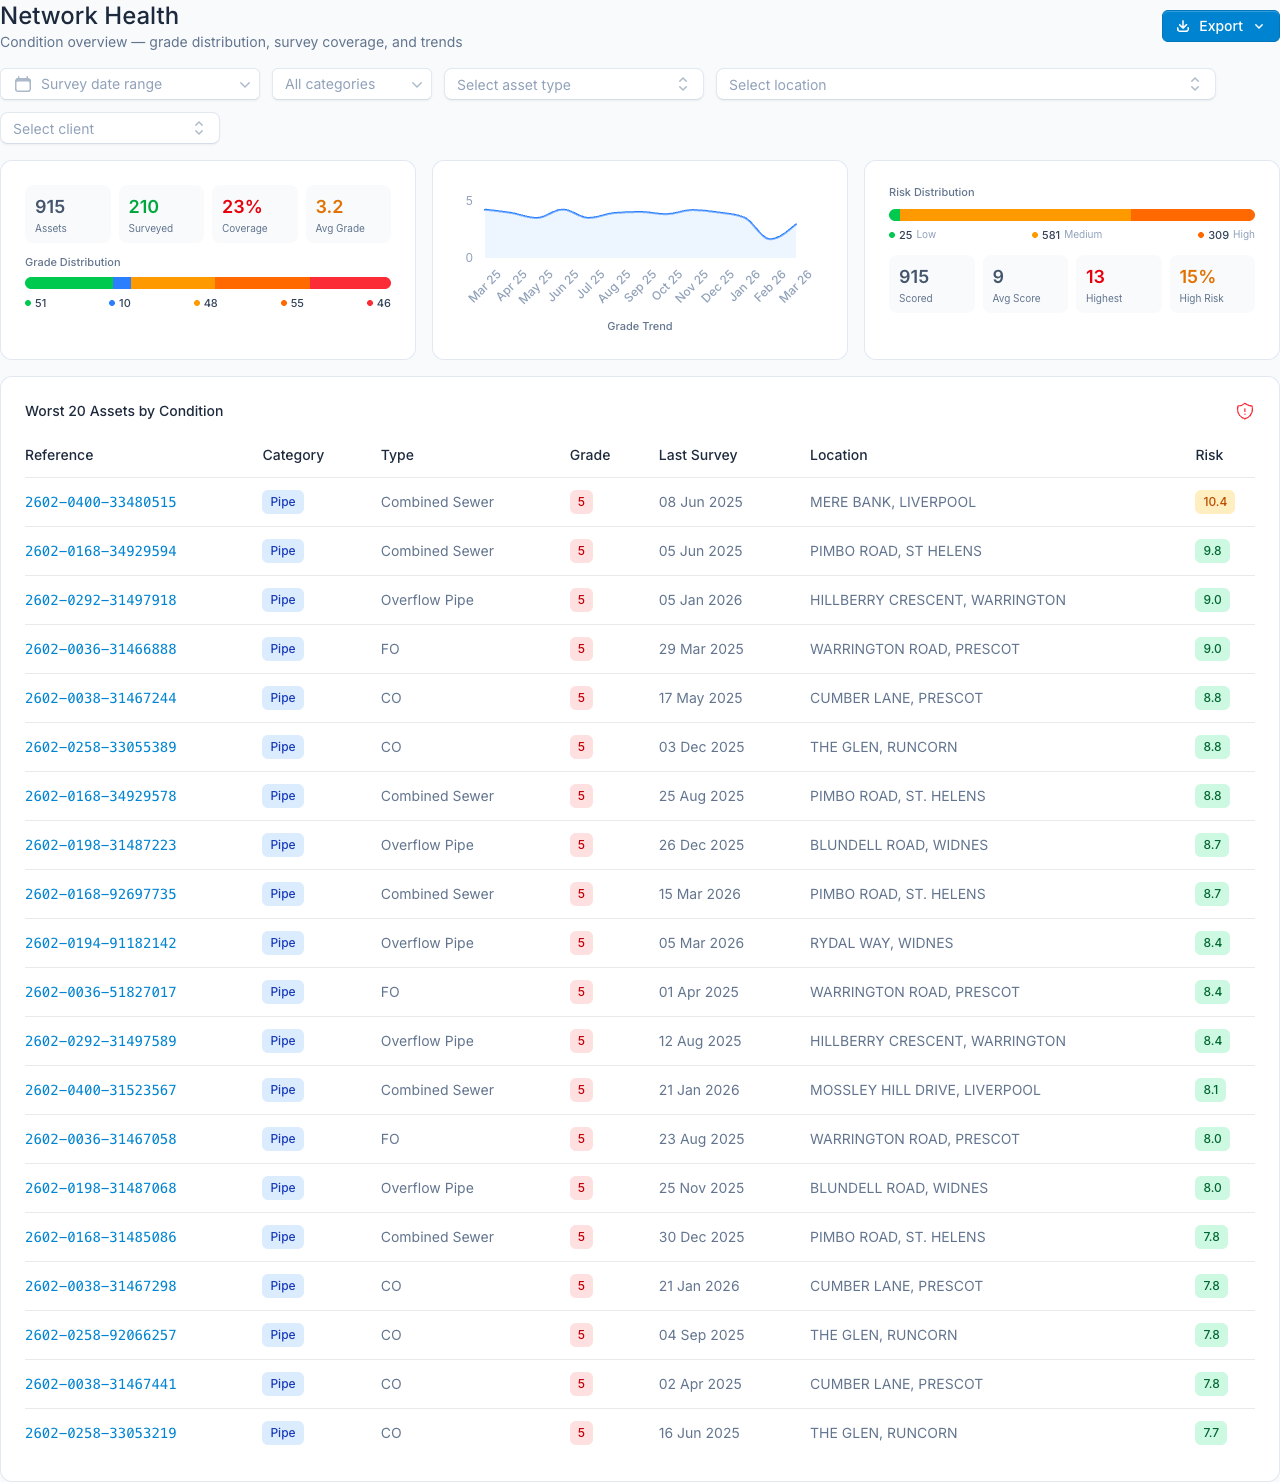Open asset 2602-0168-92697735
This screenshot has height=1482, width=1280.
point(101,894)
